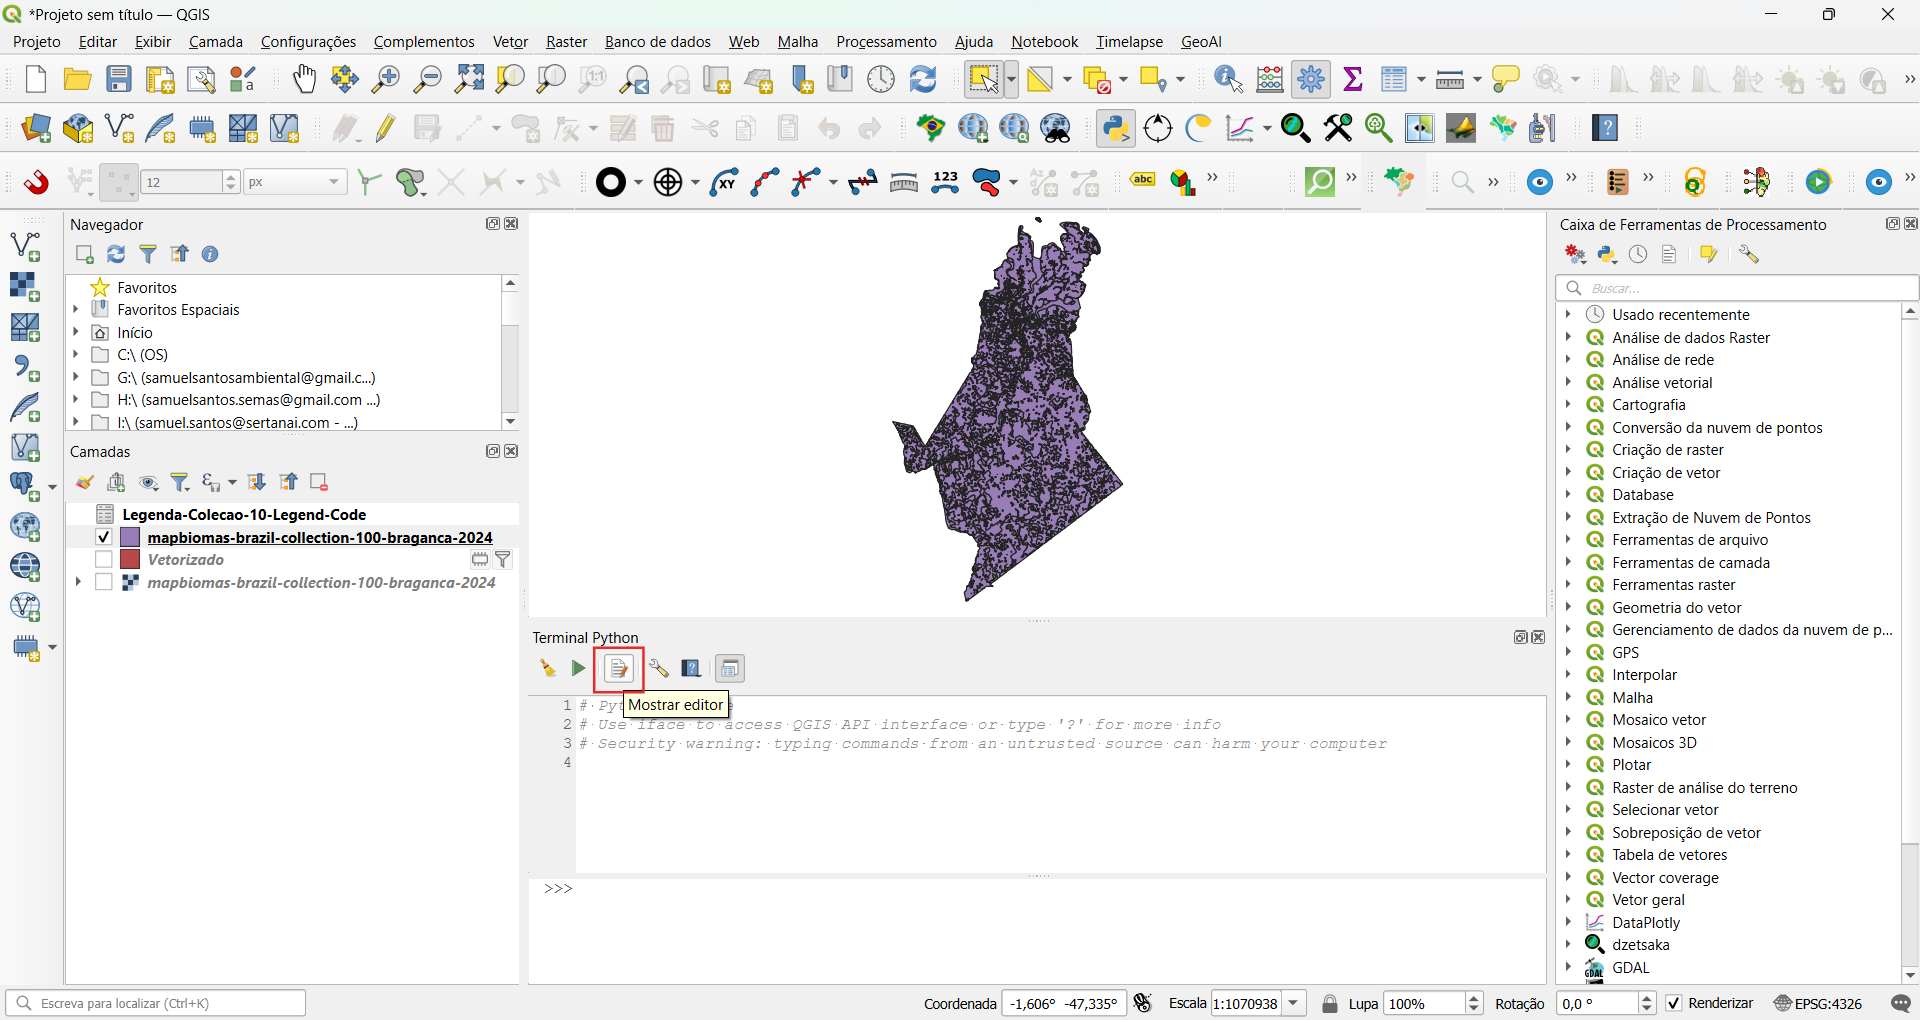Open the Processamento menu

point(886,41)
